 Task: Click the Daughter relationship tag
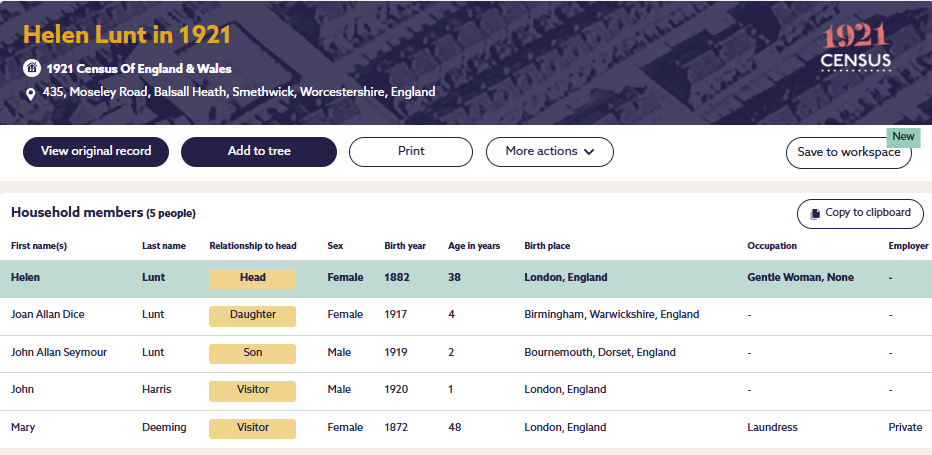252,315
